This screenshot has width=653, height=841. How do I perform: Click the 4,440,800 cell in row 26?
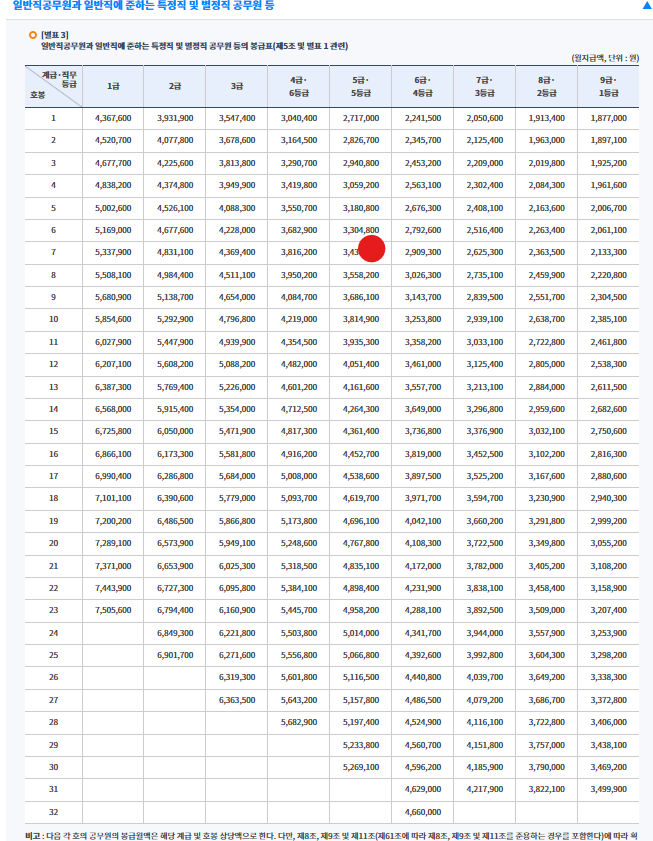(423, 677)
